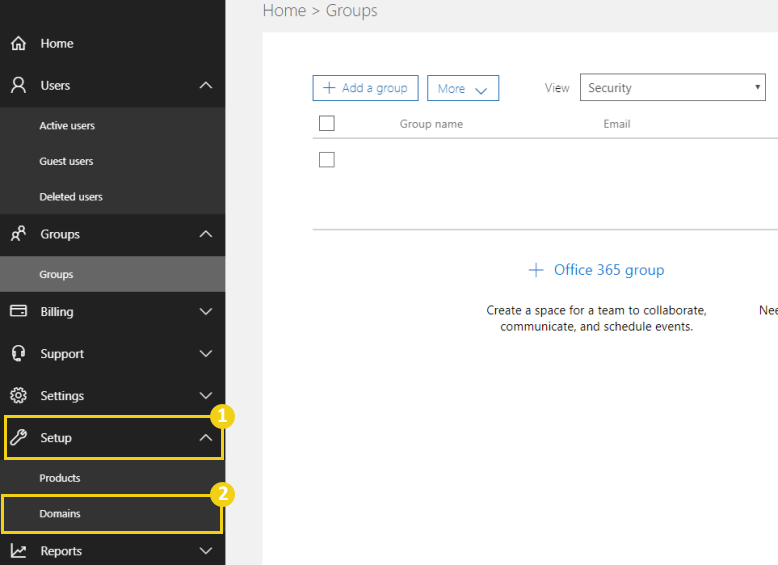Sort by Group name column header
The height and width of the screenshot is (565, 778).
[431, 124]
